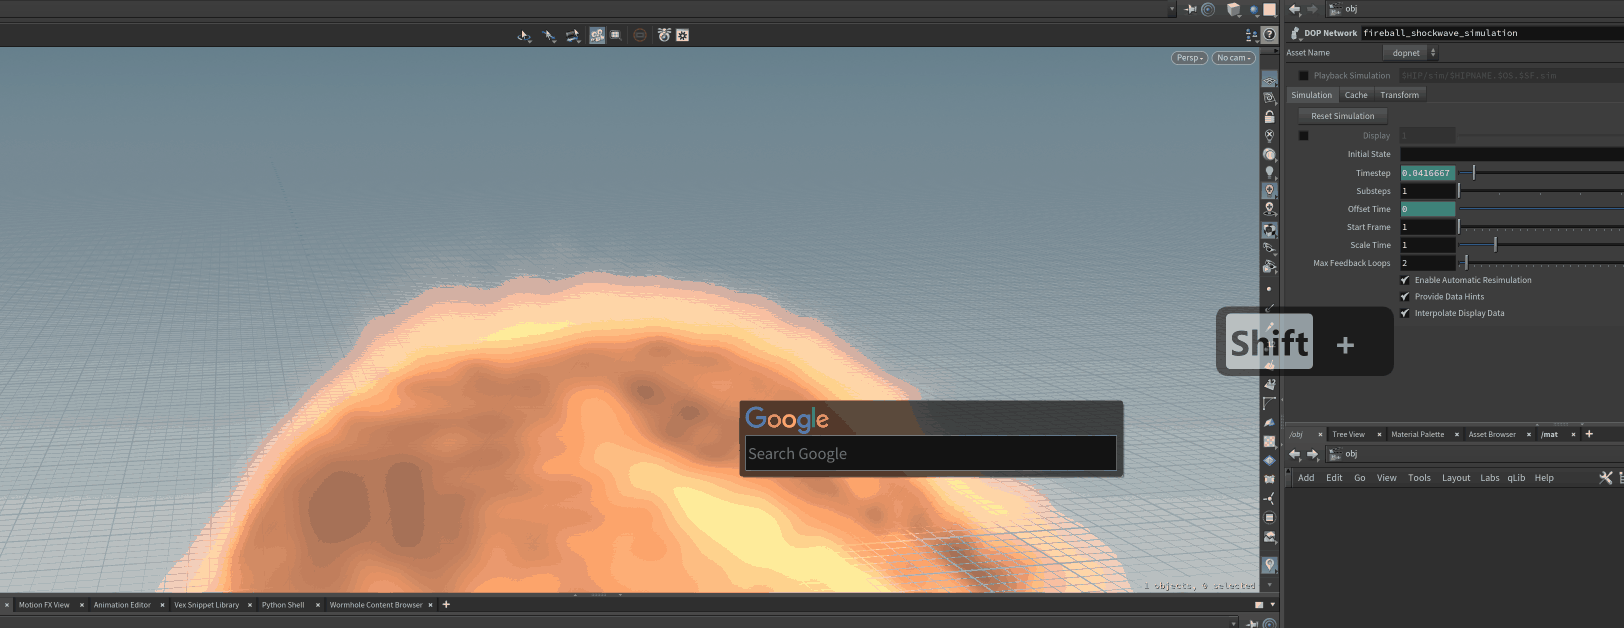The height and width of the screenshot is (628, 1624).
Task: Click the map marker icon at sidebar bottom
Action: coord(1269,565)
